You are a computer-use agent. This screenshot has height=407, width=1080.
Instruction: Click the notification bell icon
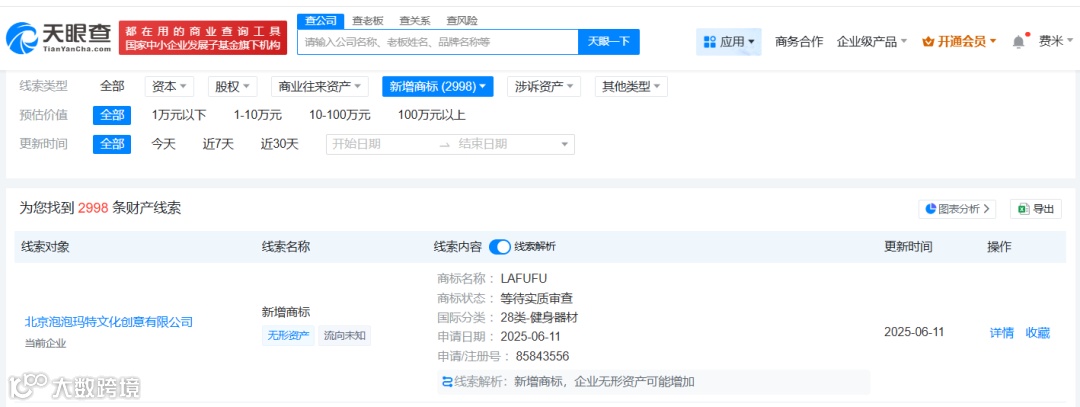1018,41
